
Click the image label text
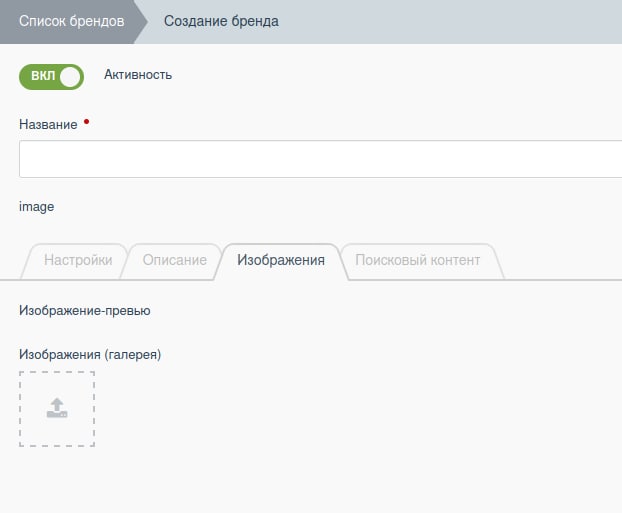(x=36, y=207)
